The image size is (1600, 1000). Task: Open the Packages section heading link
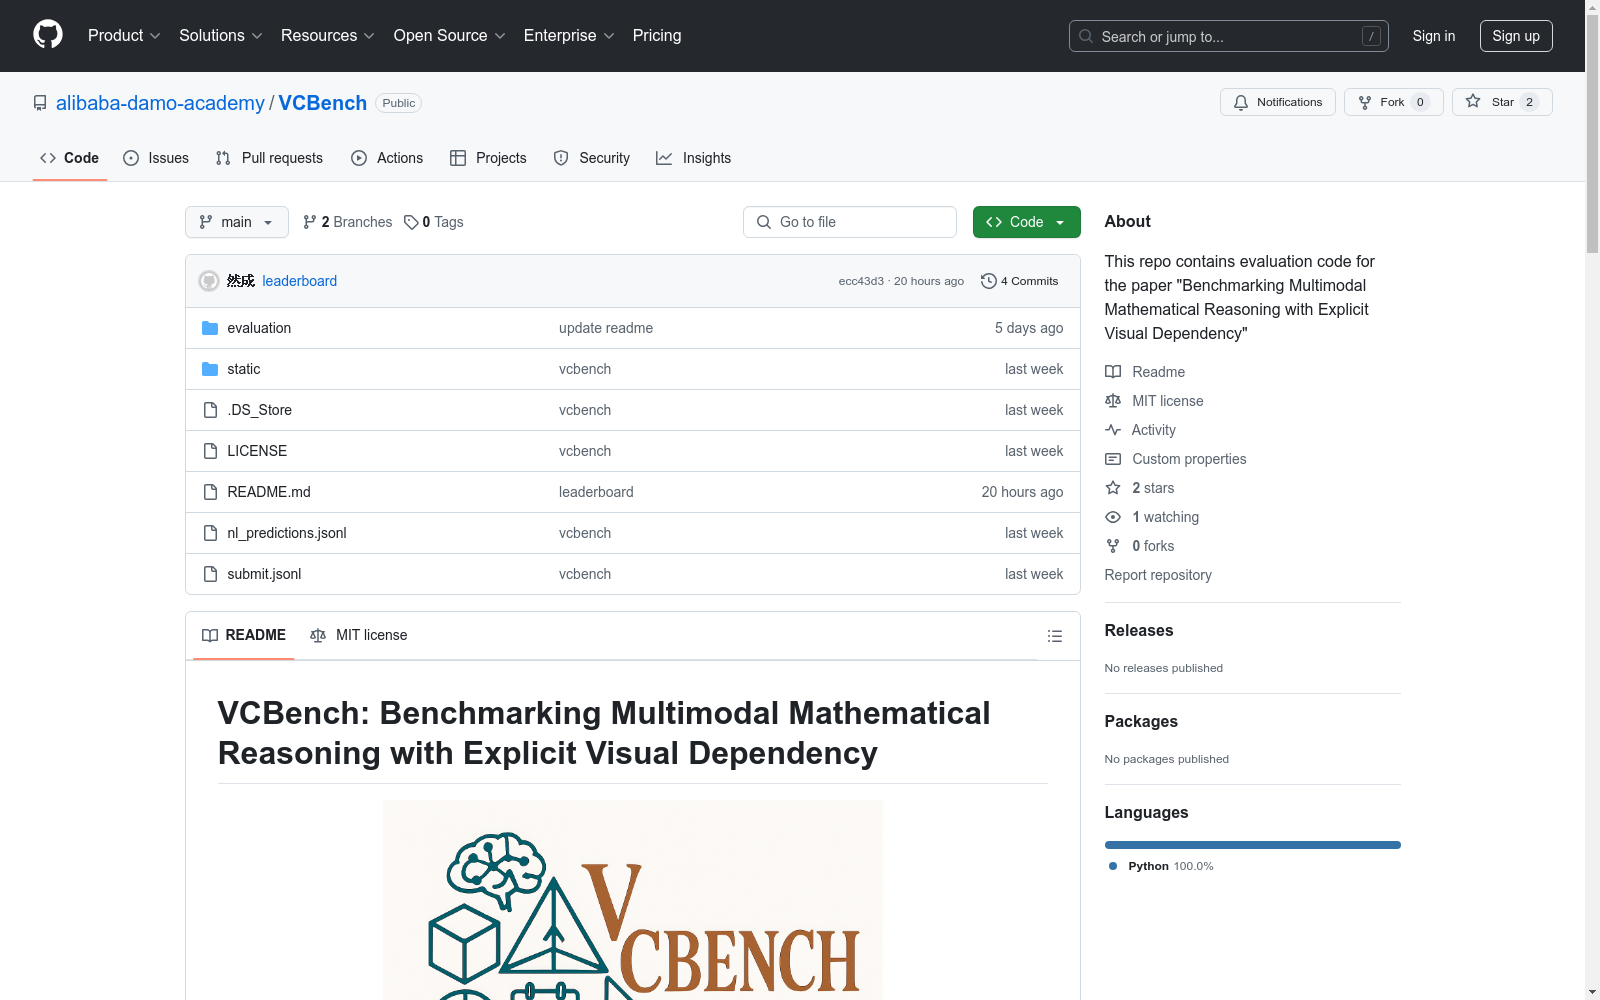coord(1141,721)
